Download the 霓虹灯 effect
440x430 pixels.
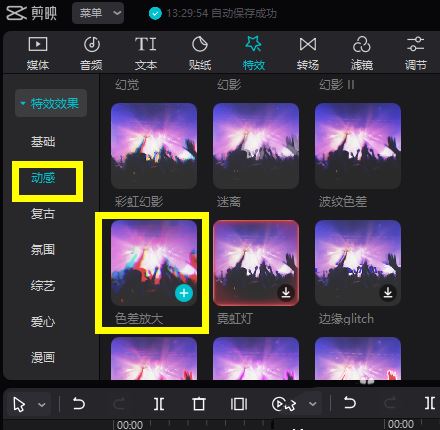point(286,293)
